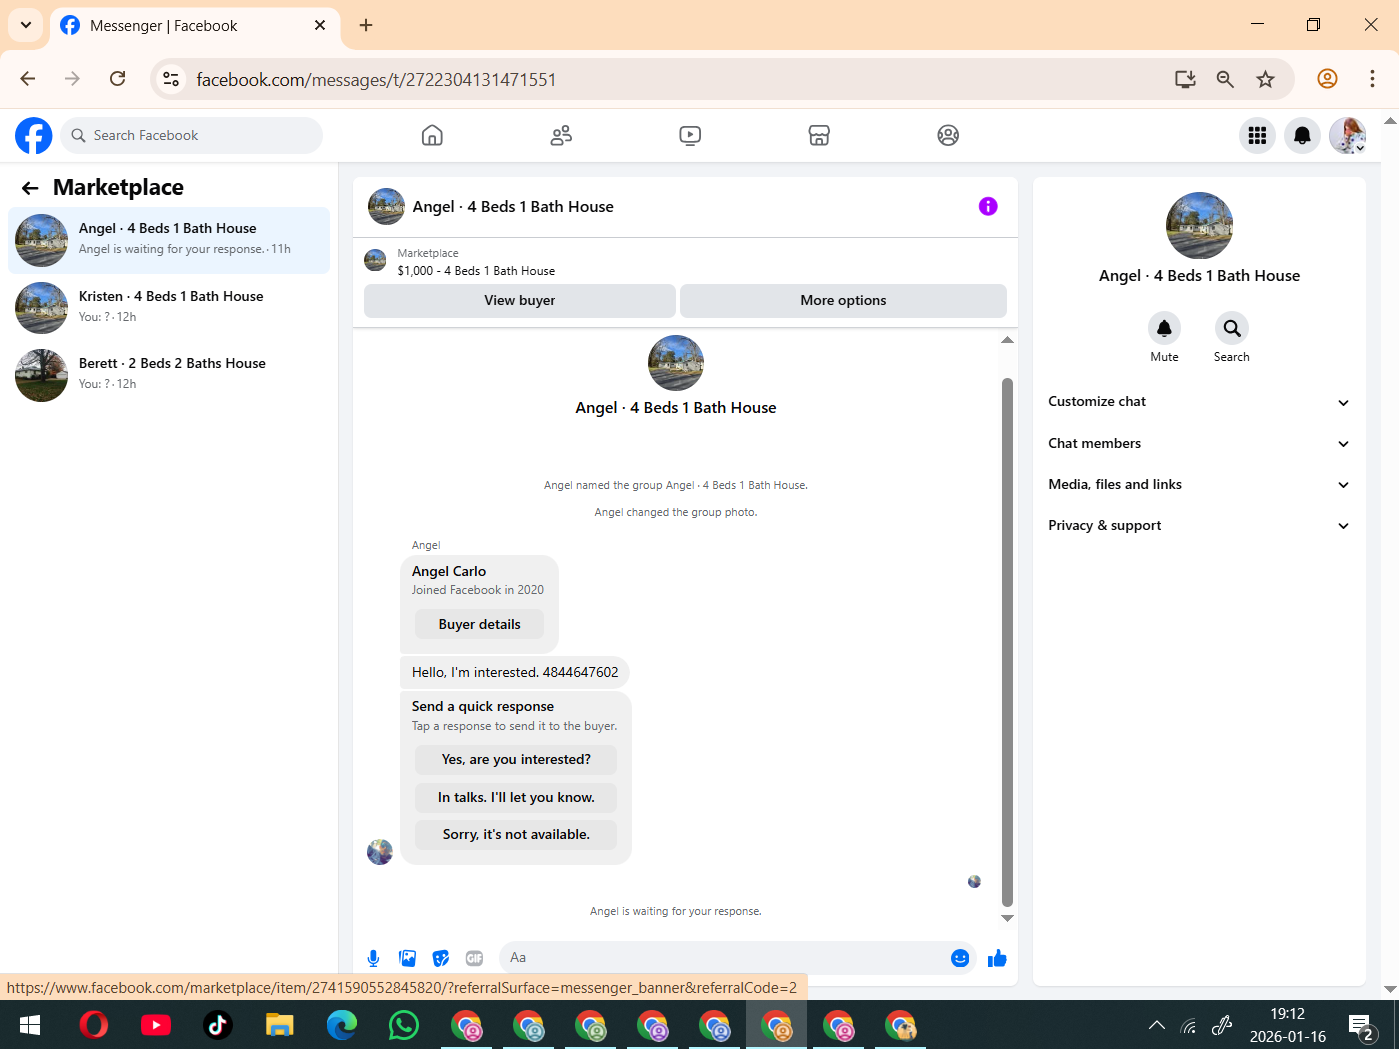
Task: Open Chrome three-dot menu
Action: [x=1372, y=79]
